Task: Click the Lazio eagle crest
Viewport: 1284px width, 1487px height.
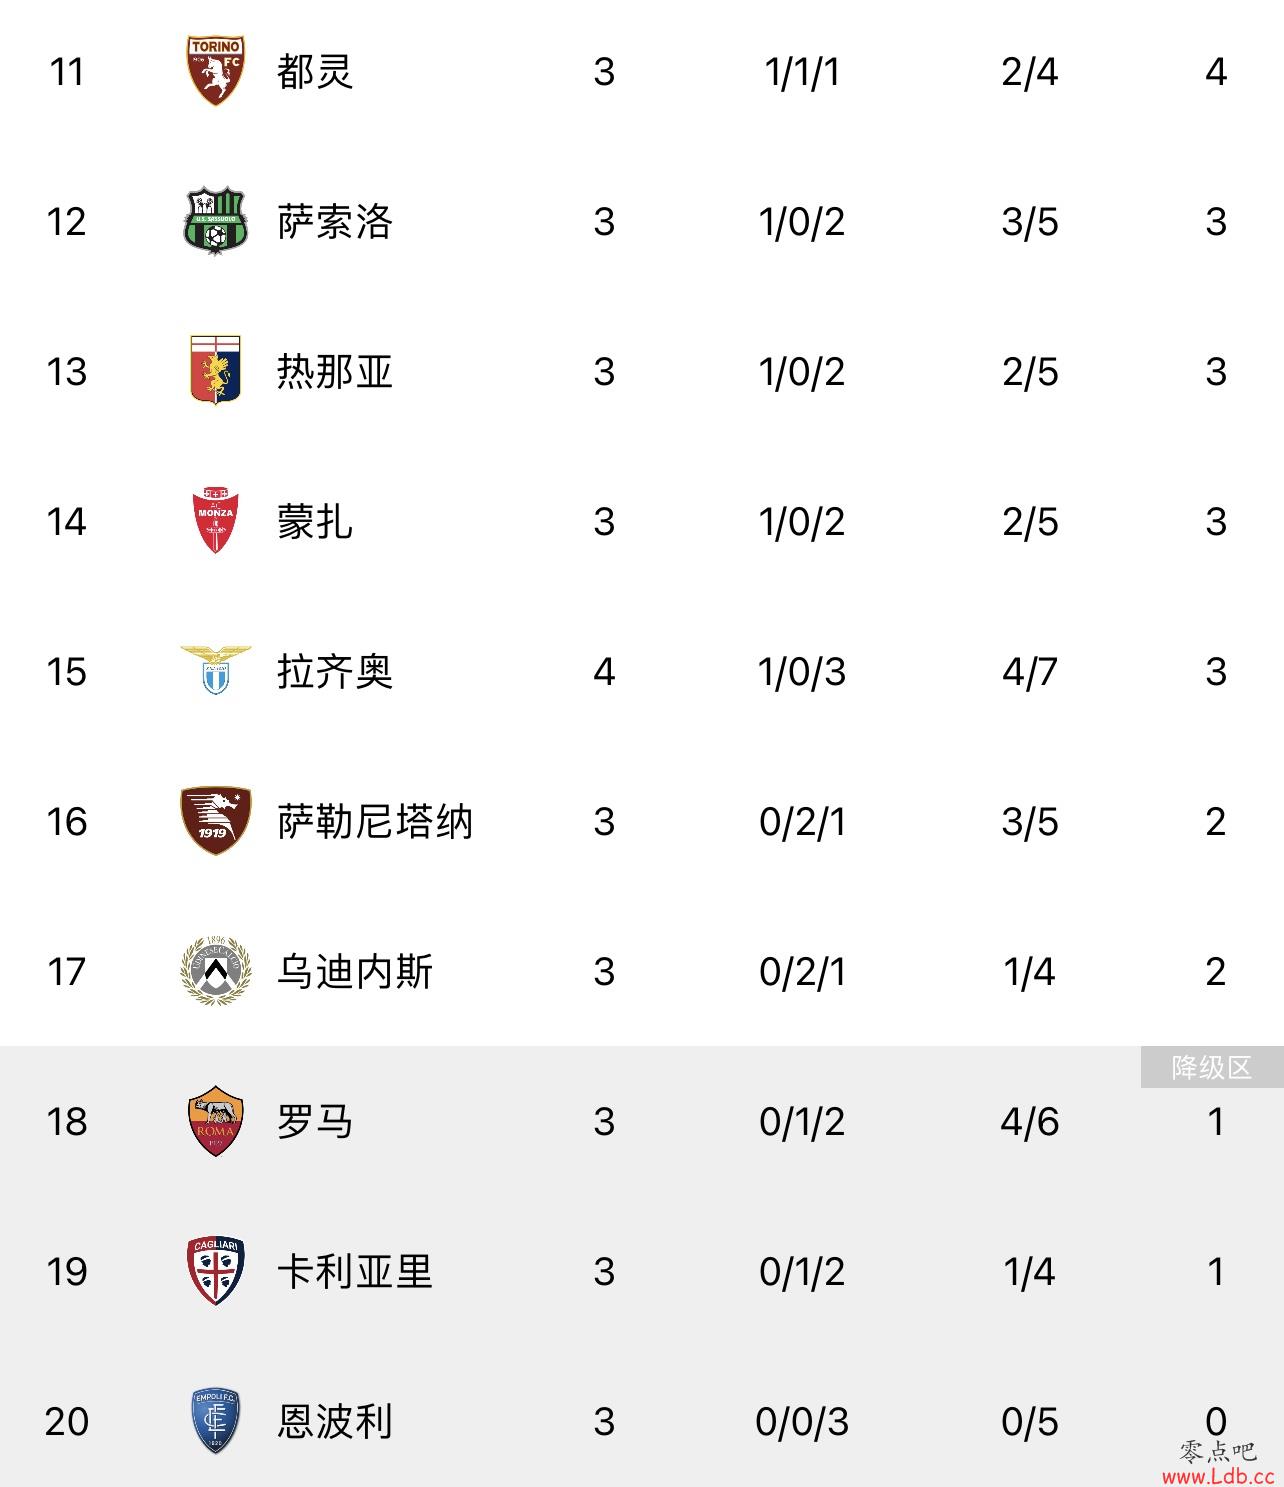Action: click(x=215, y=670)
